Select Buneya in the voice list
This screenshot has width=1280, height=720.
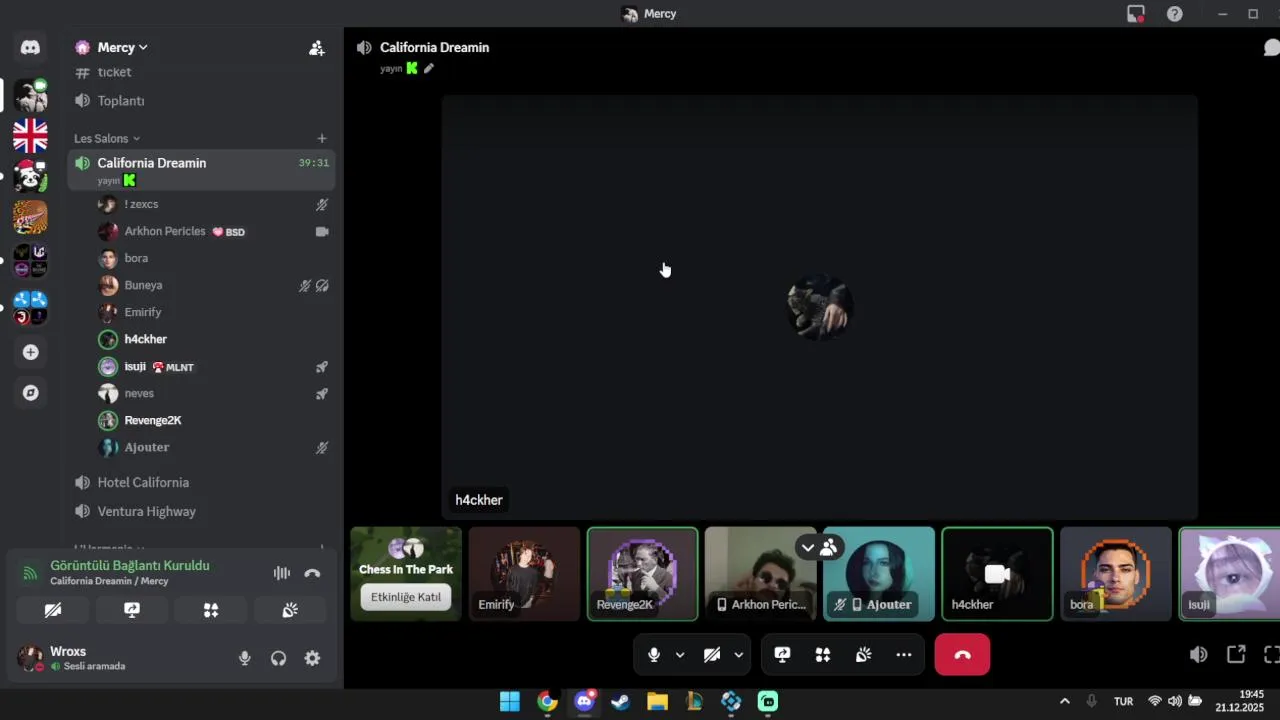click(x=214, y=285)
